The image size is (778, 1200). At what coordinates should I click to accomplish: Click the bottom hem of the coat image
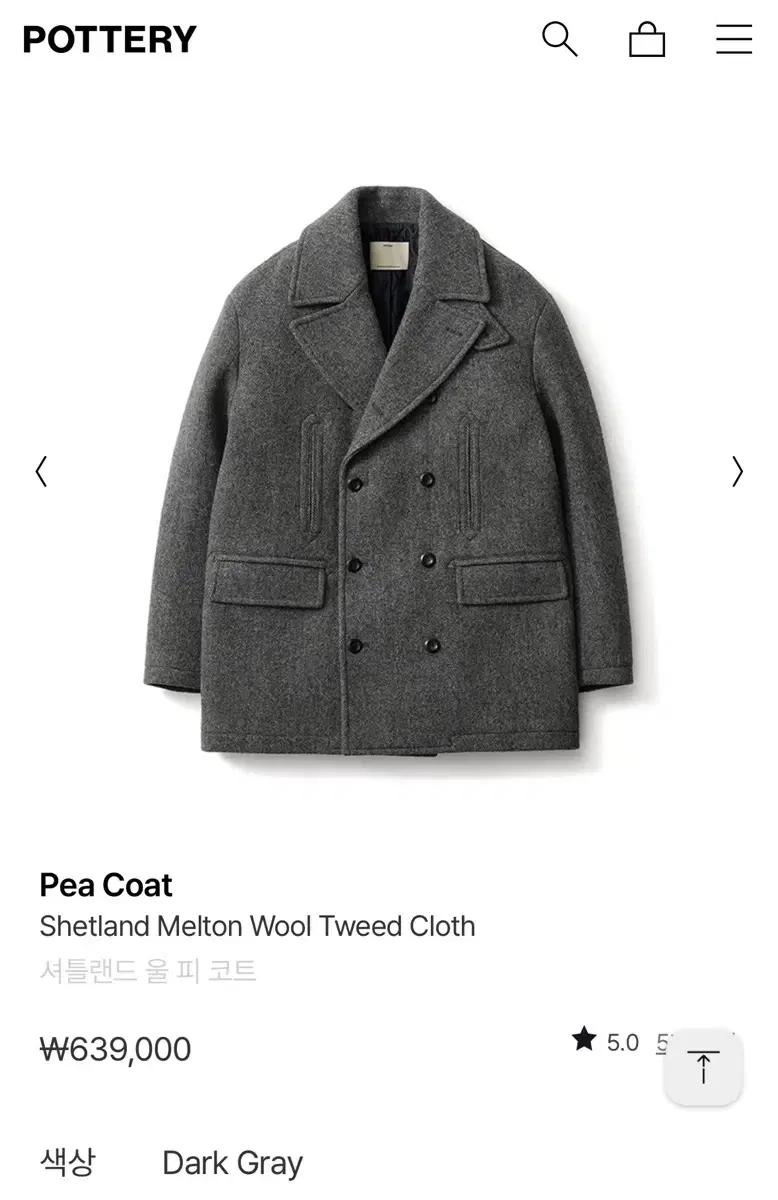point(390,746)
